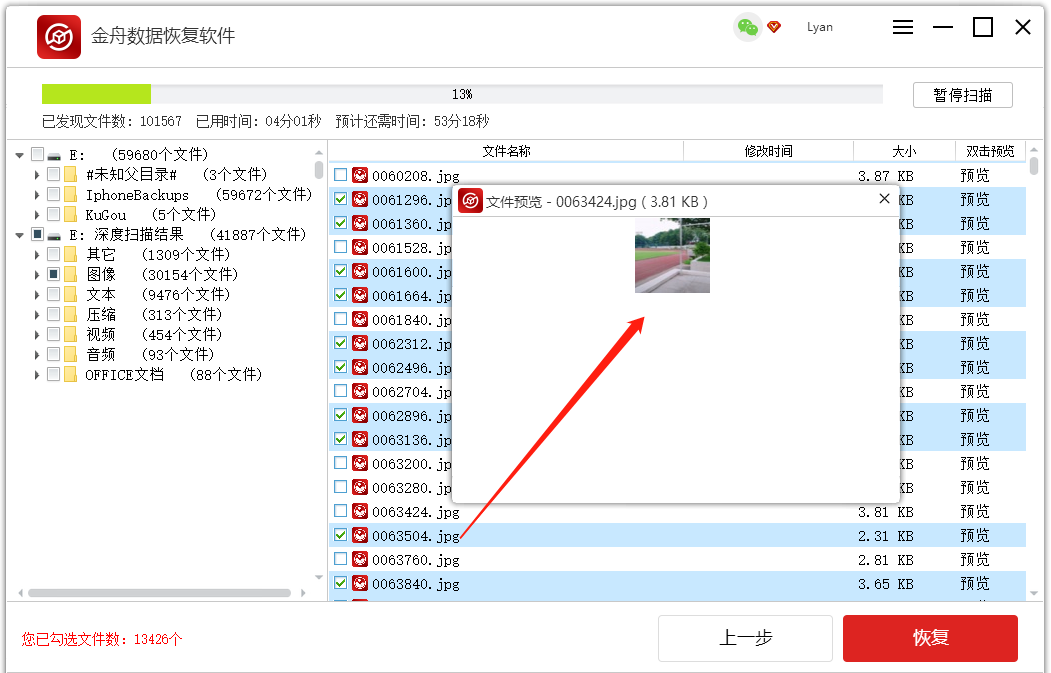Click 预览 link for 0063504.jpg

(975, 536)
